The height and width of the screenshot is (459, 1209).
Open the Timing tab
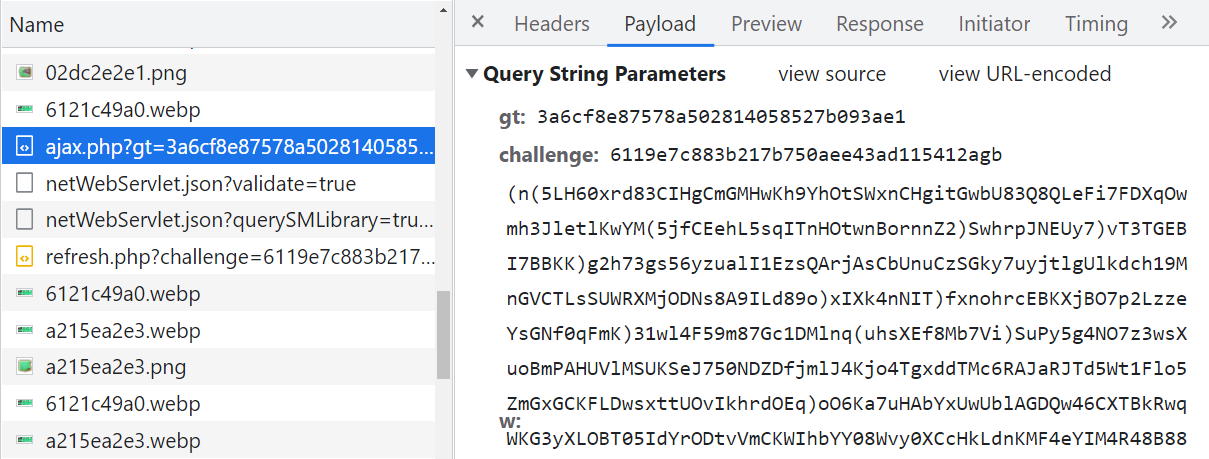(1096, 24)
